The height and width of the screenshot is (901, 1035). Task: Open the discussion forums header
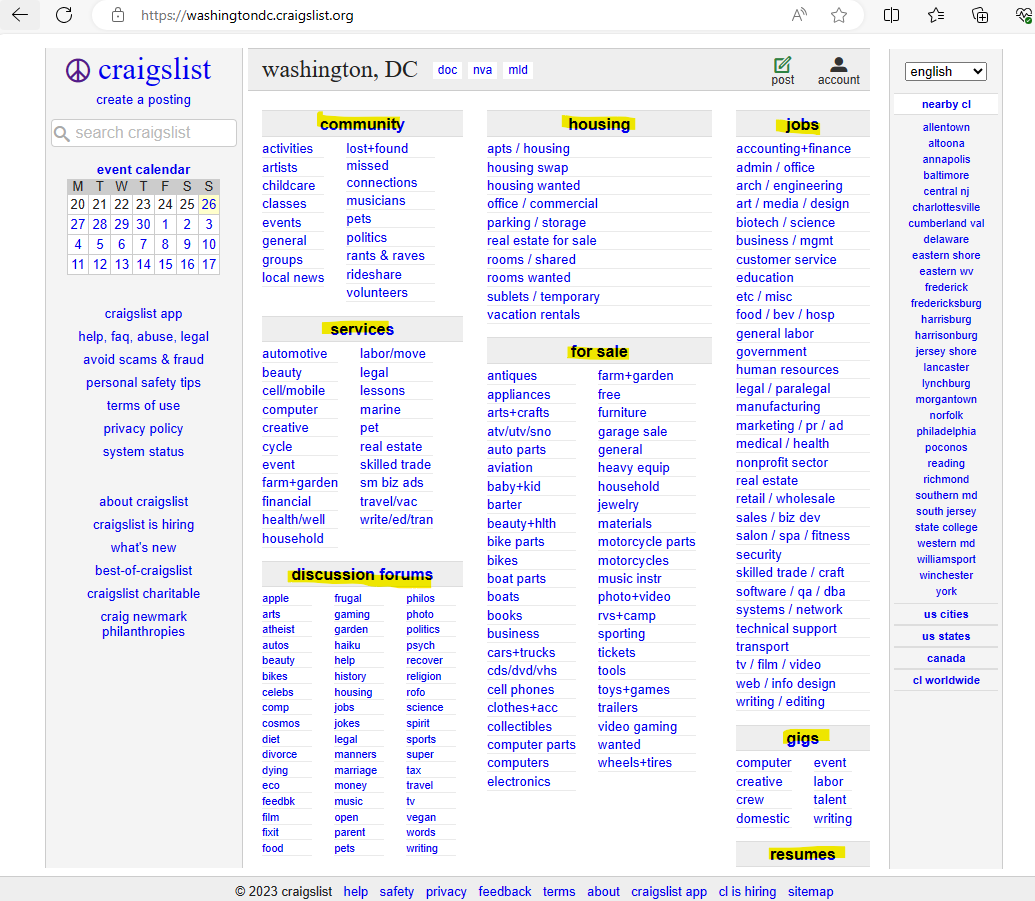pyautogui.click(x=362, y=575)
